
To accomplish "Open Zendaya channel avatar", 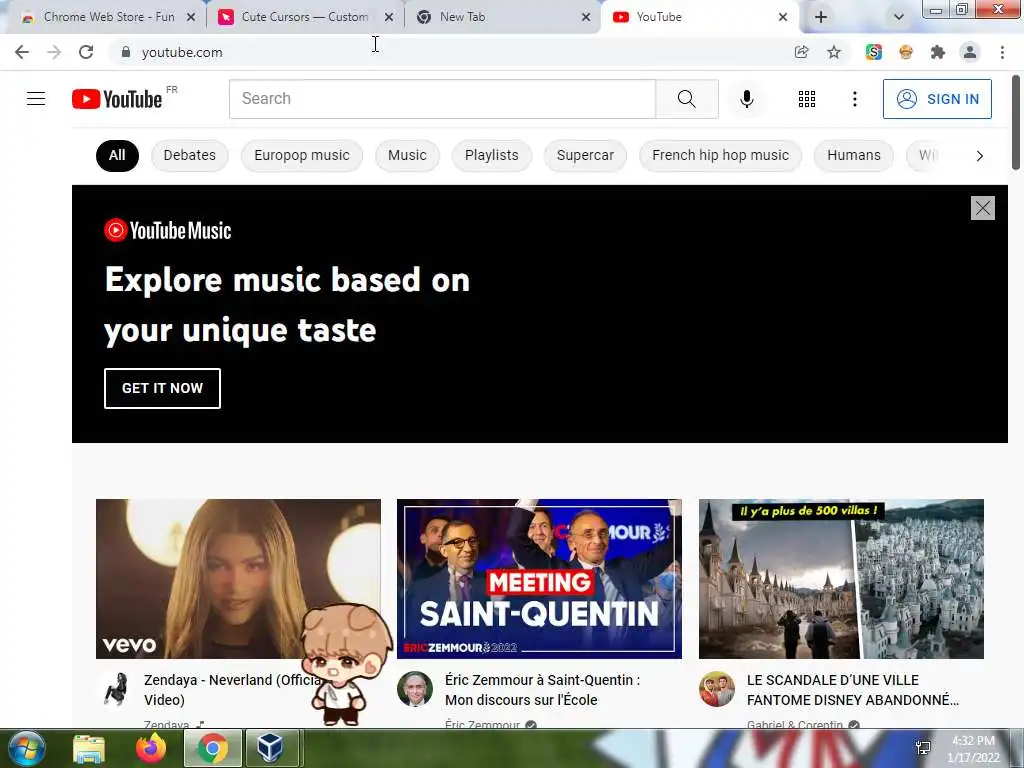I will tap(117, 689).
